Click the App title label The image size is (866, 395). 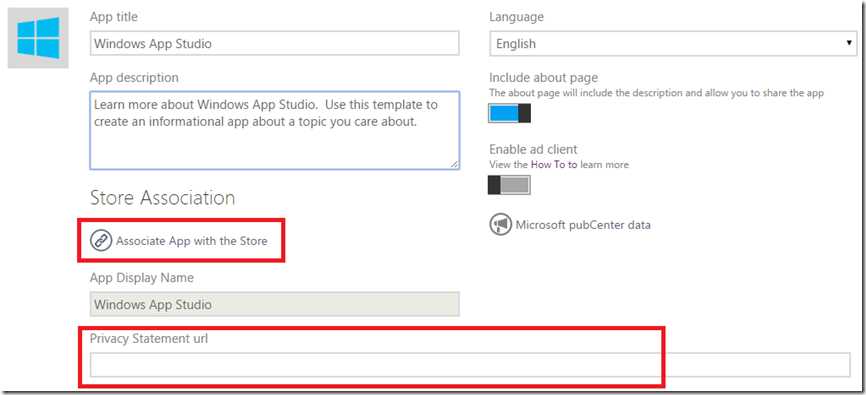pos(114,17)
